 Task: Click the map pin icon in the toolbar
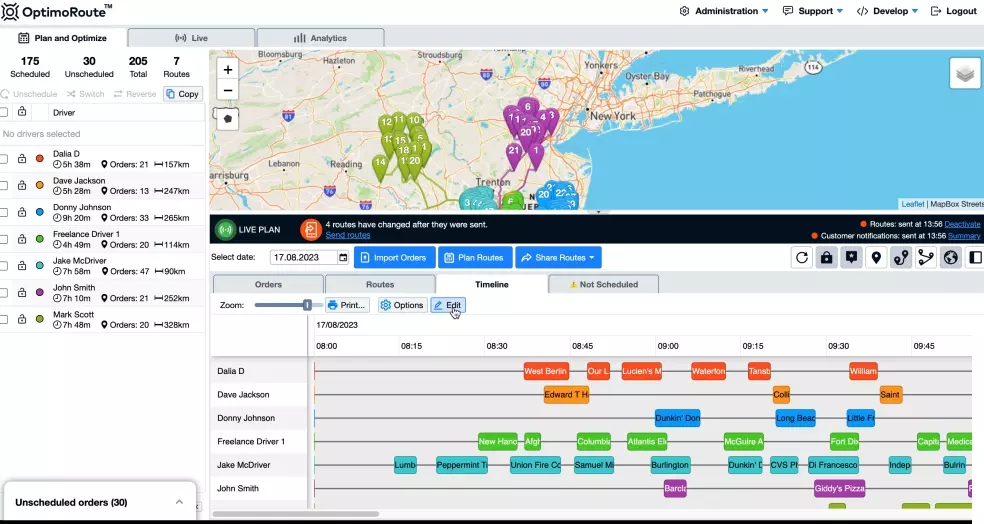(x=876, y=258)
